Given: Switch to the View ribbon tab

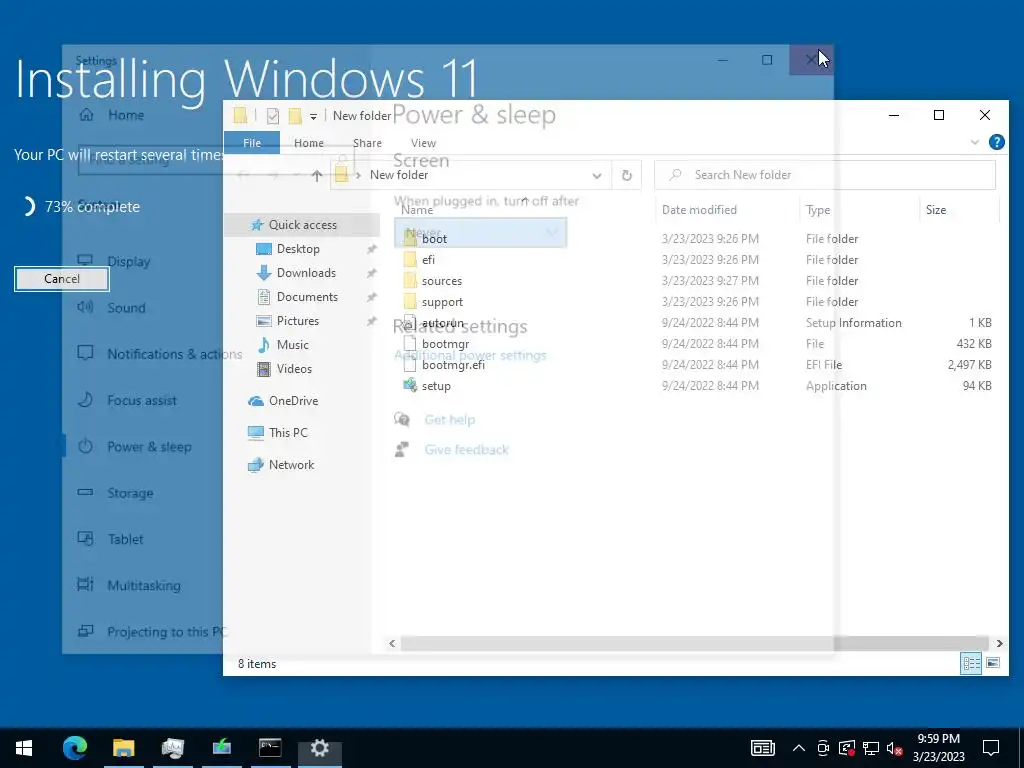Looking at the screenshot, I should (423, 143).
